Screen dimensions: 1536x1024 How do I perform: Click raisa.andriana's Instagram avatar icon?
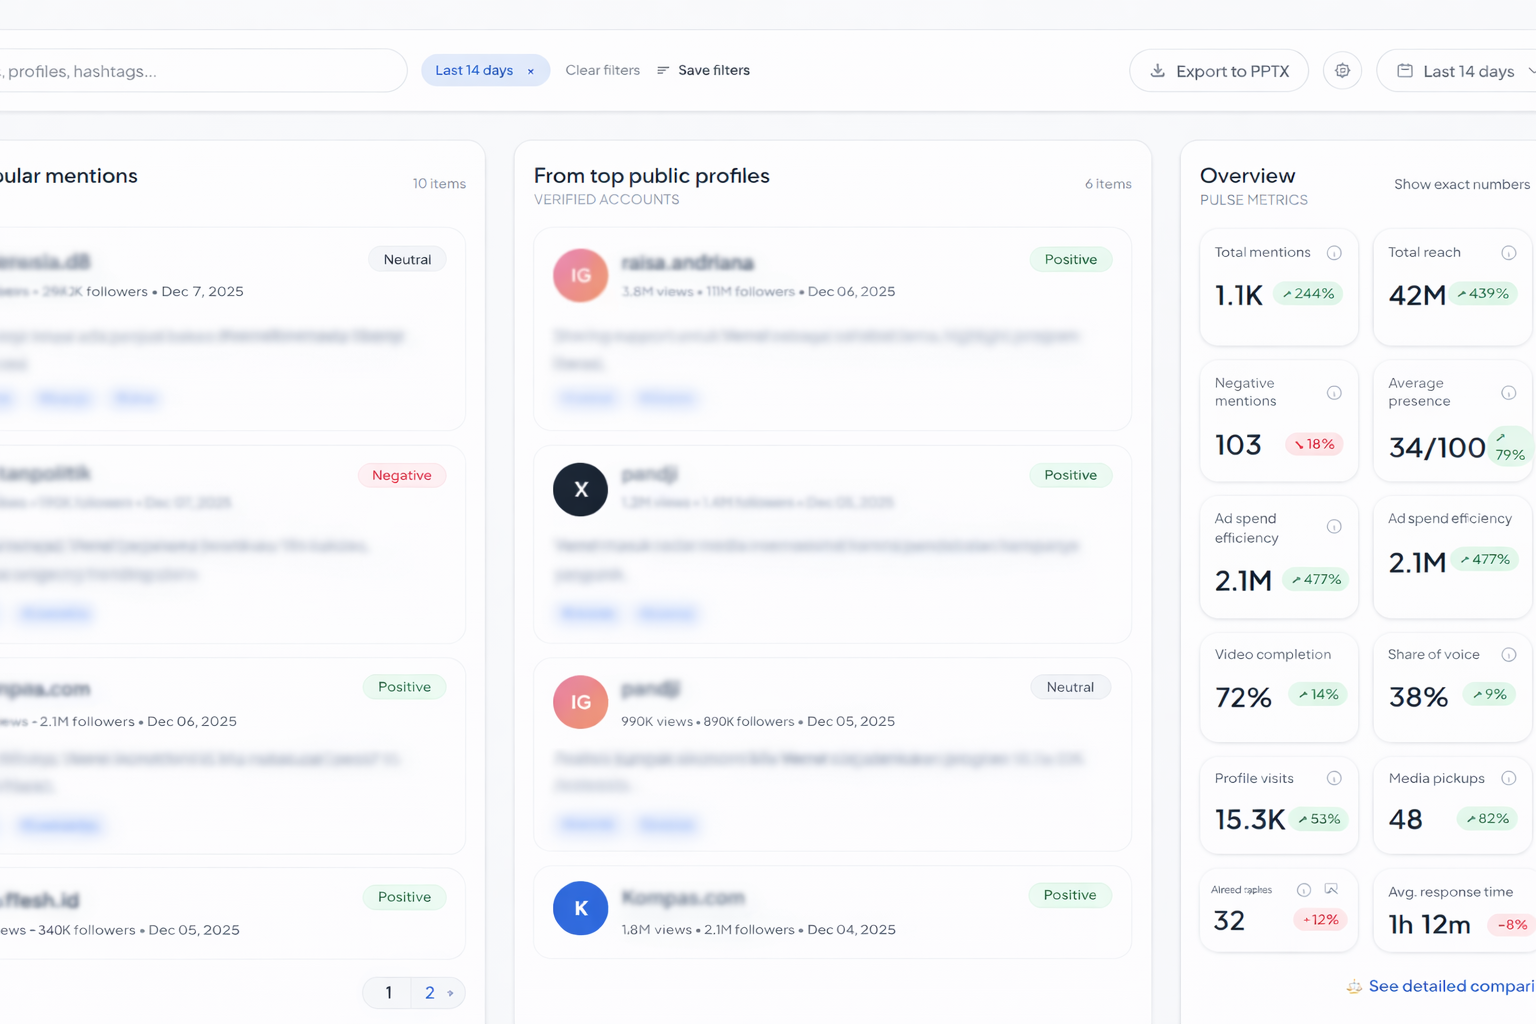tap(580, 275)
